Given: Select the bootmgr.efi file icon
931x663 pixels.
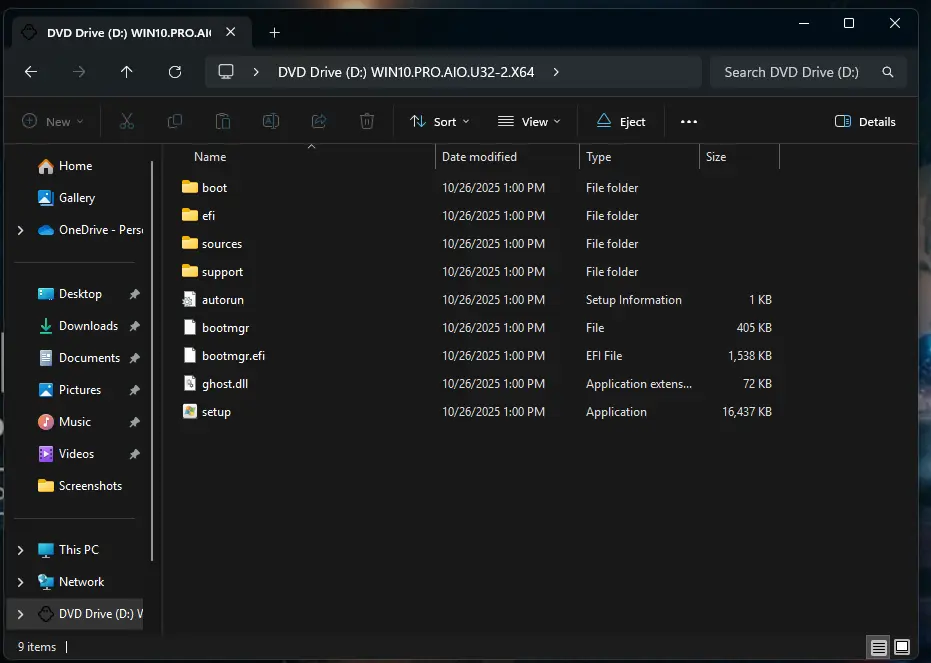Looking at the screenshot, I should [189, 355].
